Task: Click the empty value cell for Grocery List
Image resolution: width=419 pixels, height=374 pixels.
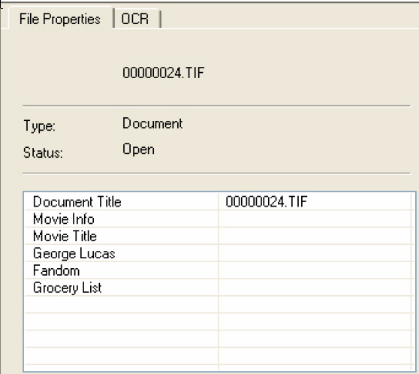Action: [315, 288]
